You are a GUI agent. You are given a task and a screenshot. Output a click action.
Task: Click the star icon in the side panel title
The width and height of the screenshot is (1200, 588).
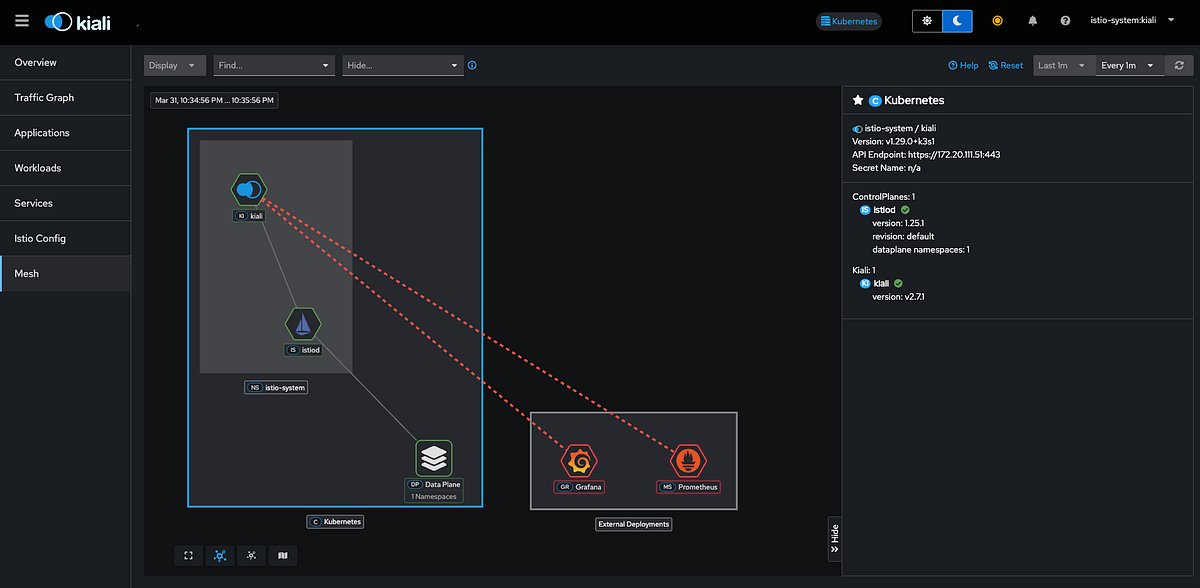coord(857,100)
